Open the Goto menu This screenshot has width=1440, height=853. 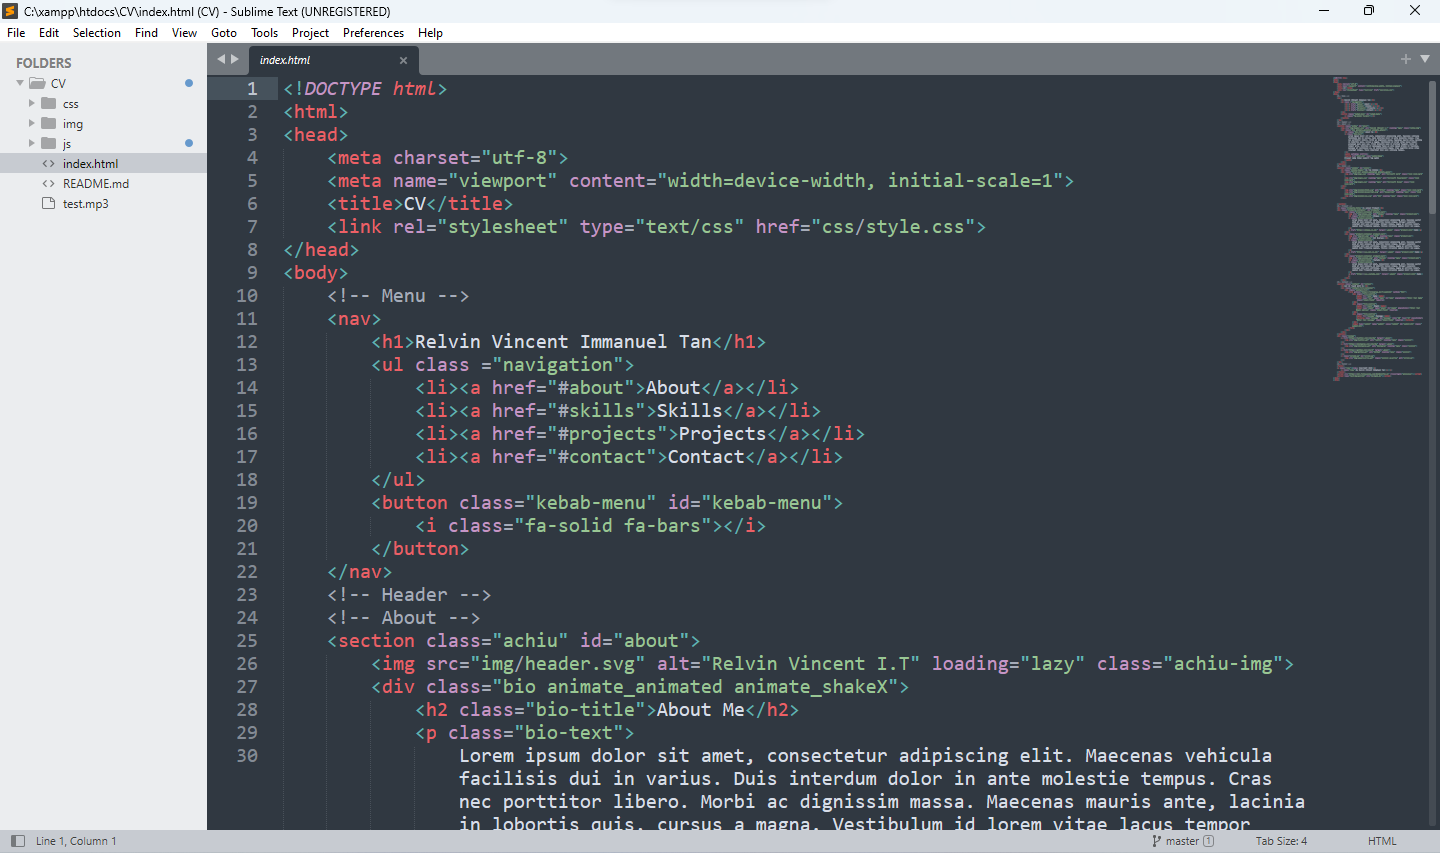(x=224, y=33)
